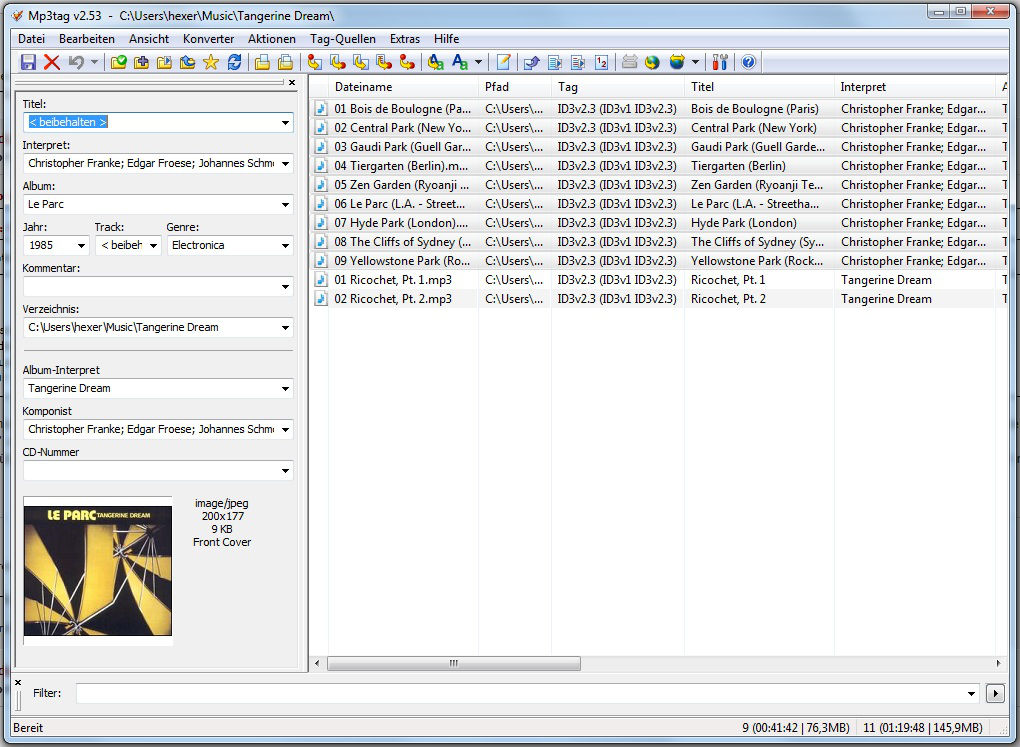
Task: Open the Album dropdown with Le Parc
Action: (285, 205)
